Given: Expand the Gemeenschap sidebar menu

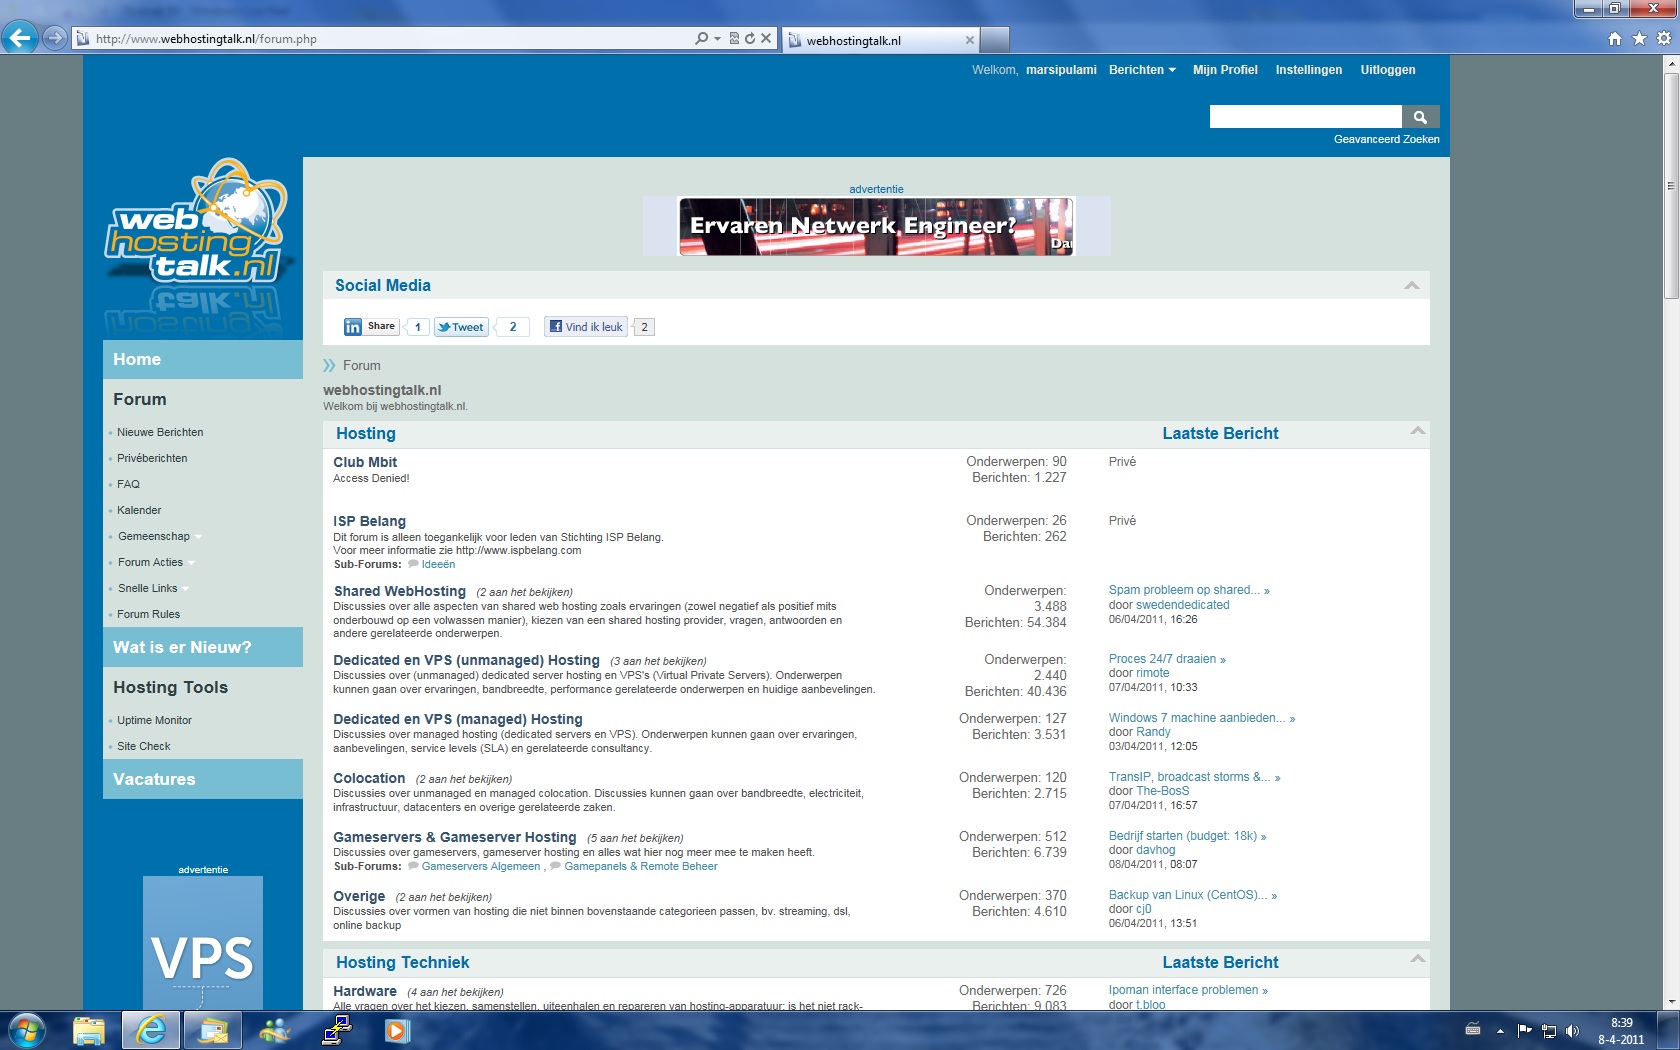Looking at the screenshot, I should (x=159, y=536).
